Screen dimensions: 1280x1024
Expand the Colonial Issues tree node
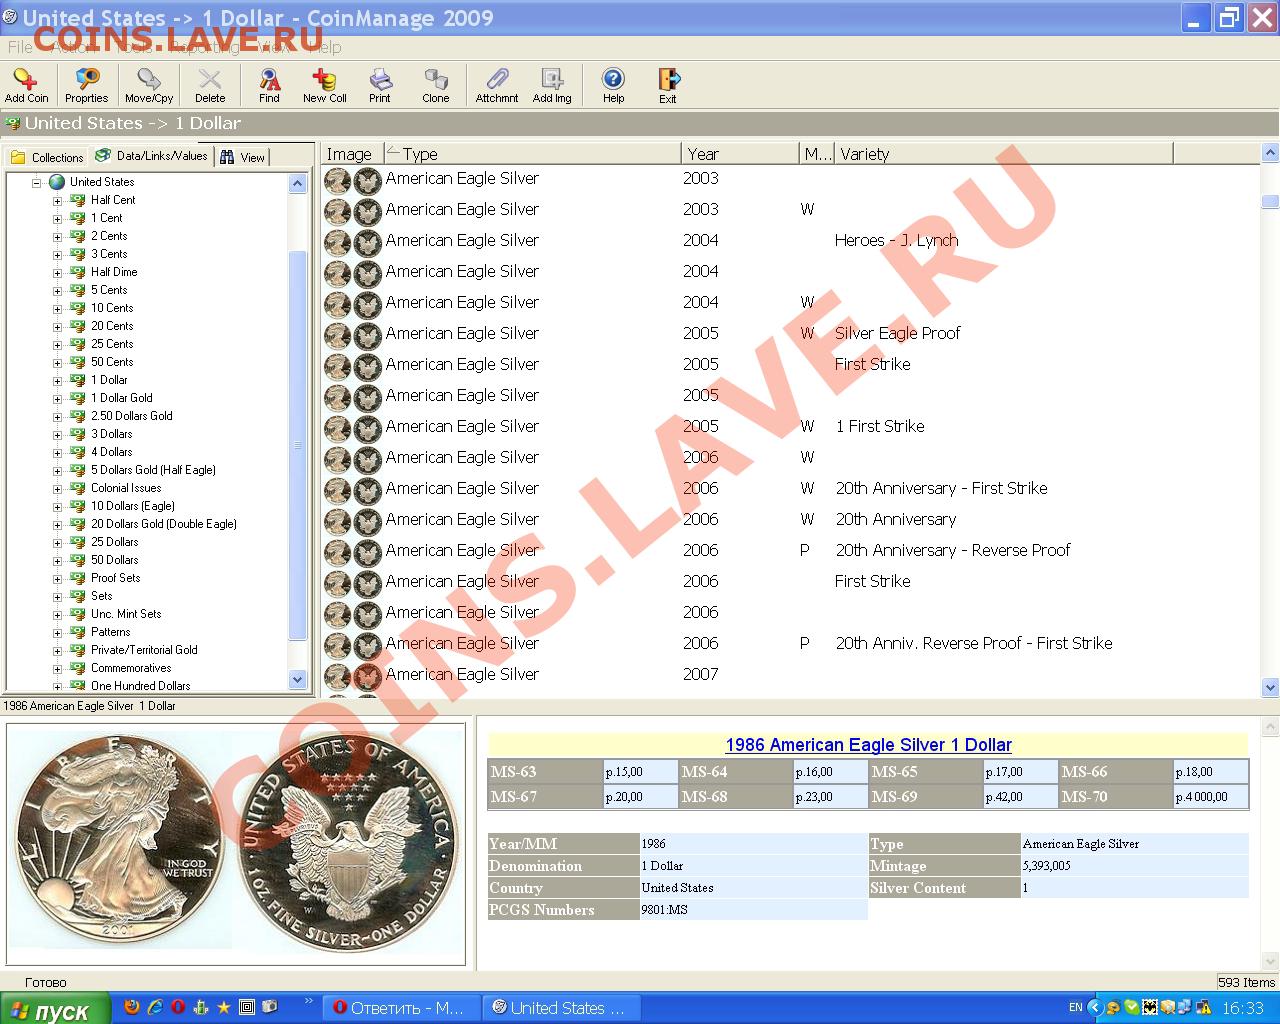[57, 488]
